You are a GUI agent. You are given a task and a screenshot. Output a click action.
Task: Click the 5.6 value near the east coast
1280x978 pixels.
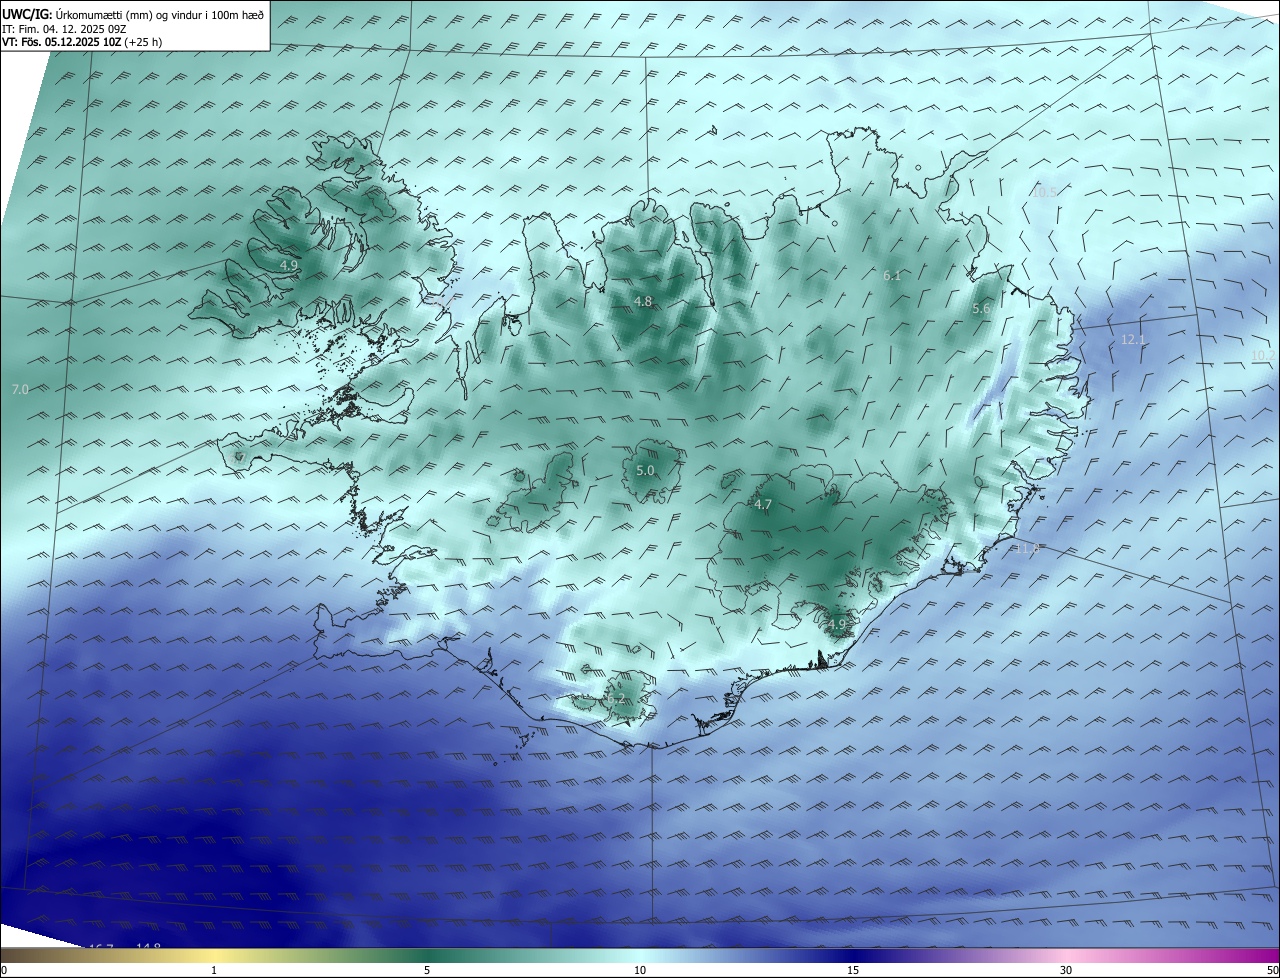pyautogui.click(x=981, y=309)
